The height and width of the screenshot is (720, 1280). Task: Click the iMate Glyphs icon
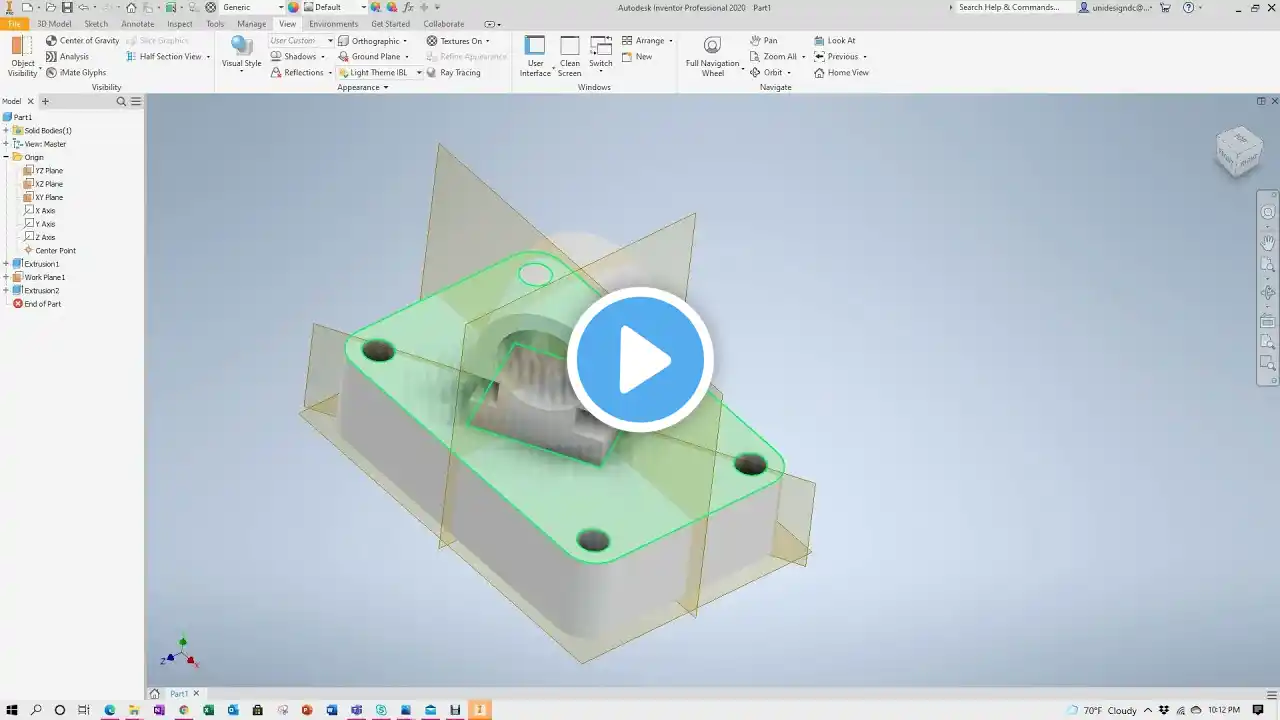click(x=52, y=73)
